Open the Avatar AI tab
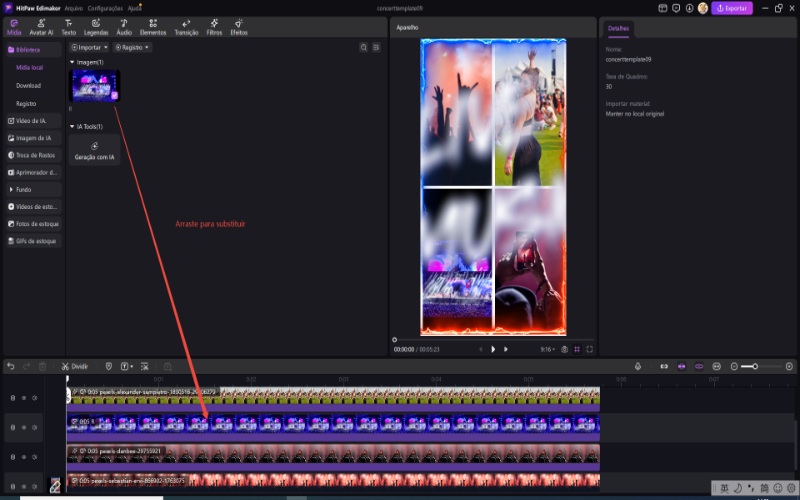Screen dimensions: 800x500 pos(41,26)
